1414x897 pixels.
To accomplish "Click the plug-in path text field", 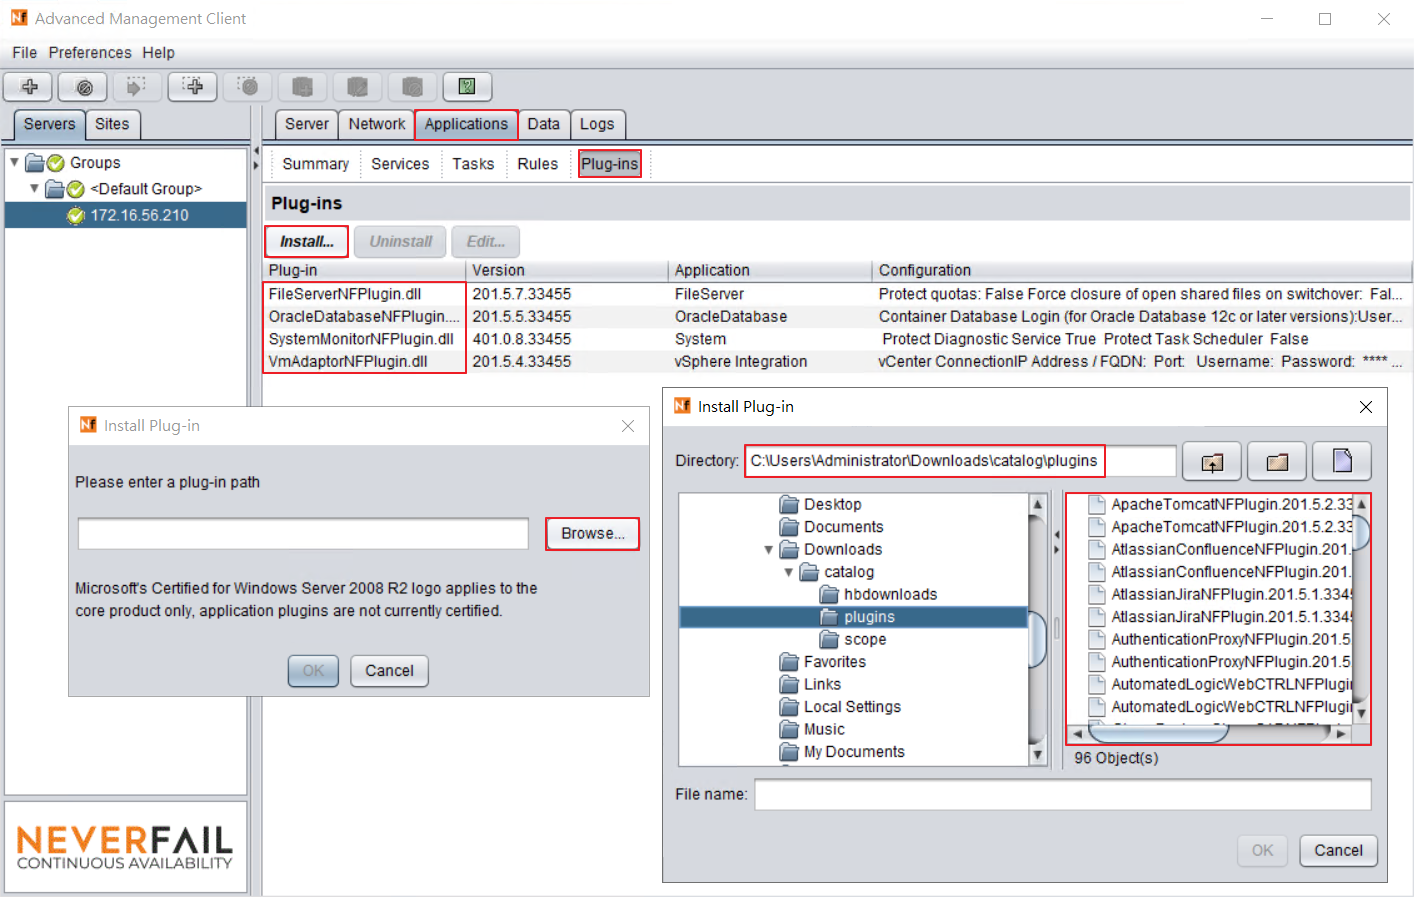I will (303, 534).
